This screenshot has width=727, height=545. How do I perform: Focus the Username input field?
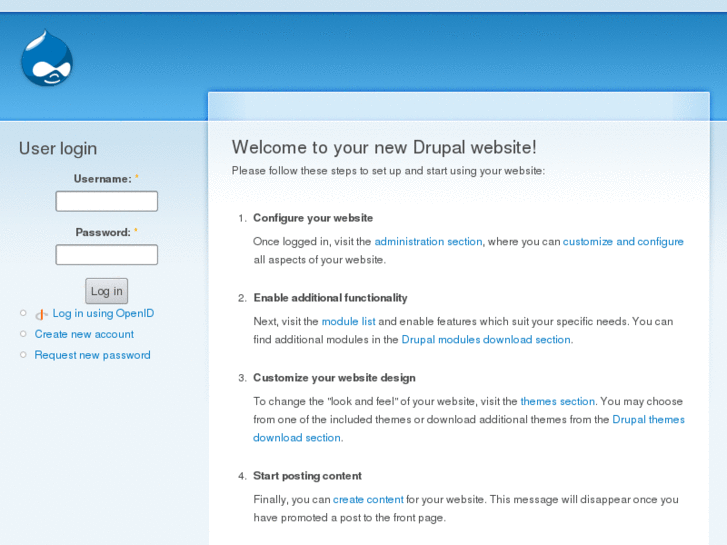coord(107,201)
